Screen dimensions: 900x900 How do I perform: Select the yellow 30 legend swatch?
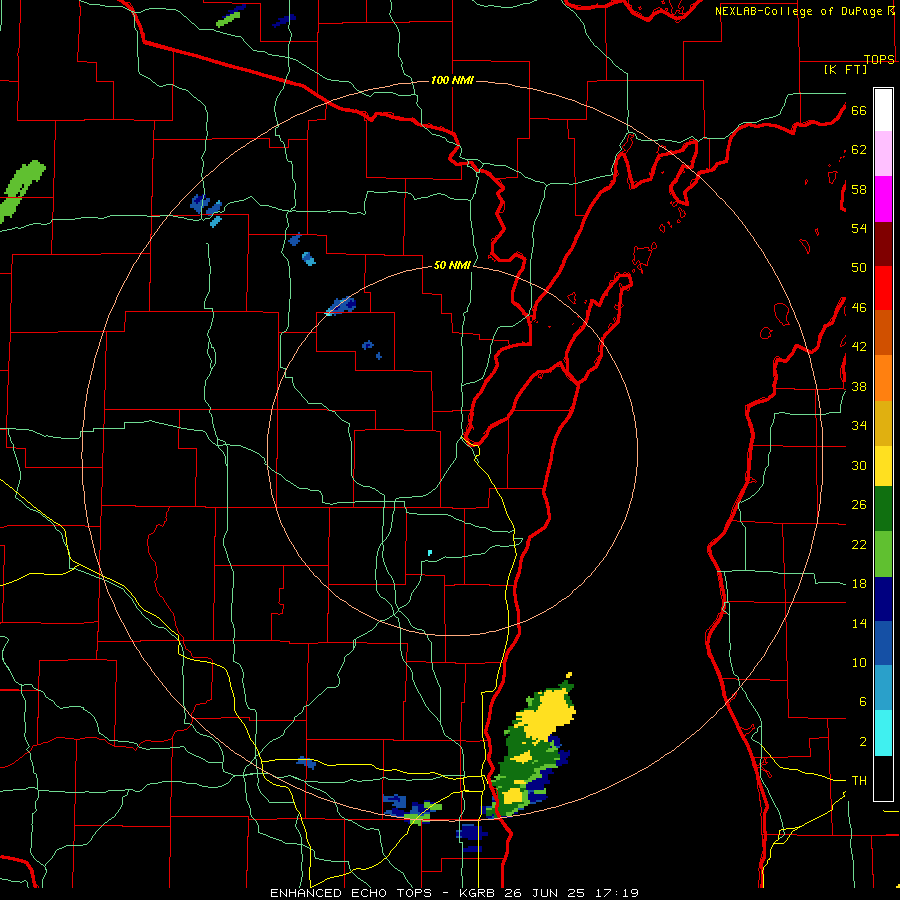tap(883, 466)
